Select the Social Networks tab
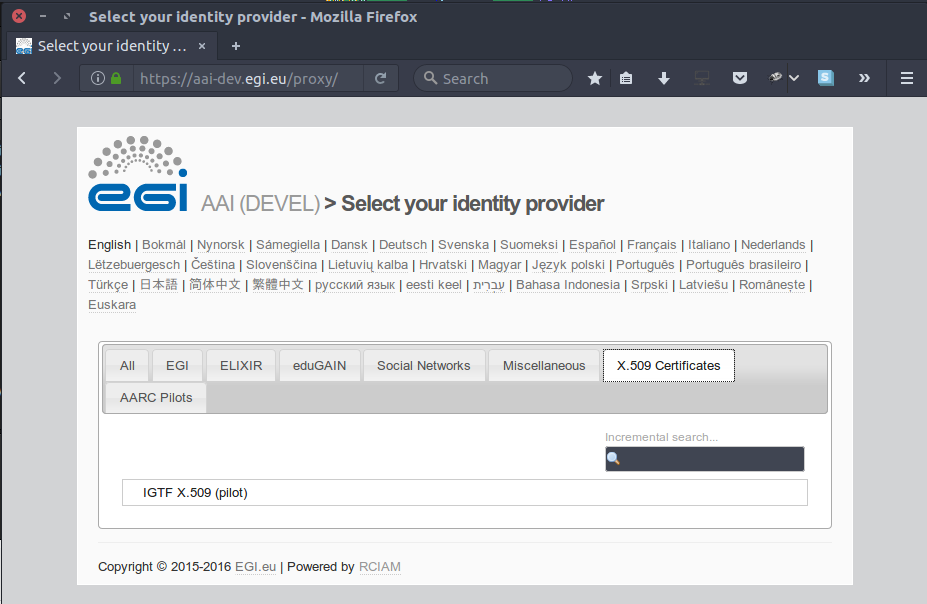The width and height of the screenshot is (927, 604). (423, 366)
